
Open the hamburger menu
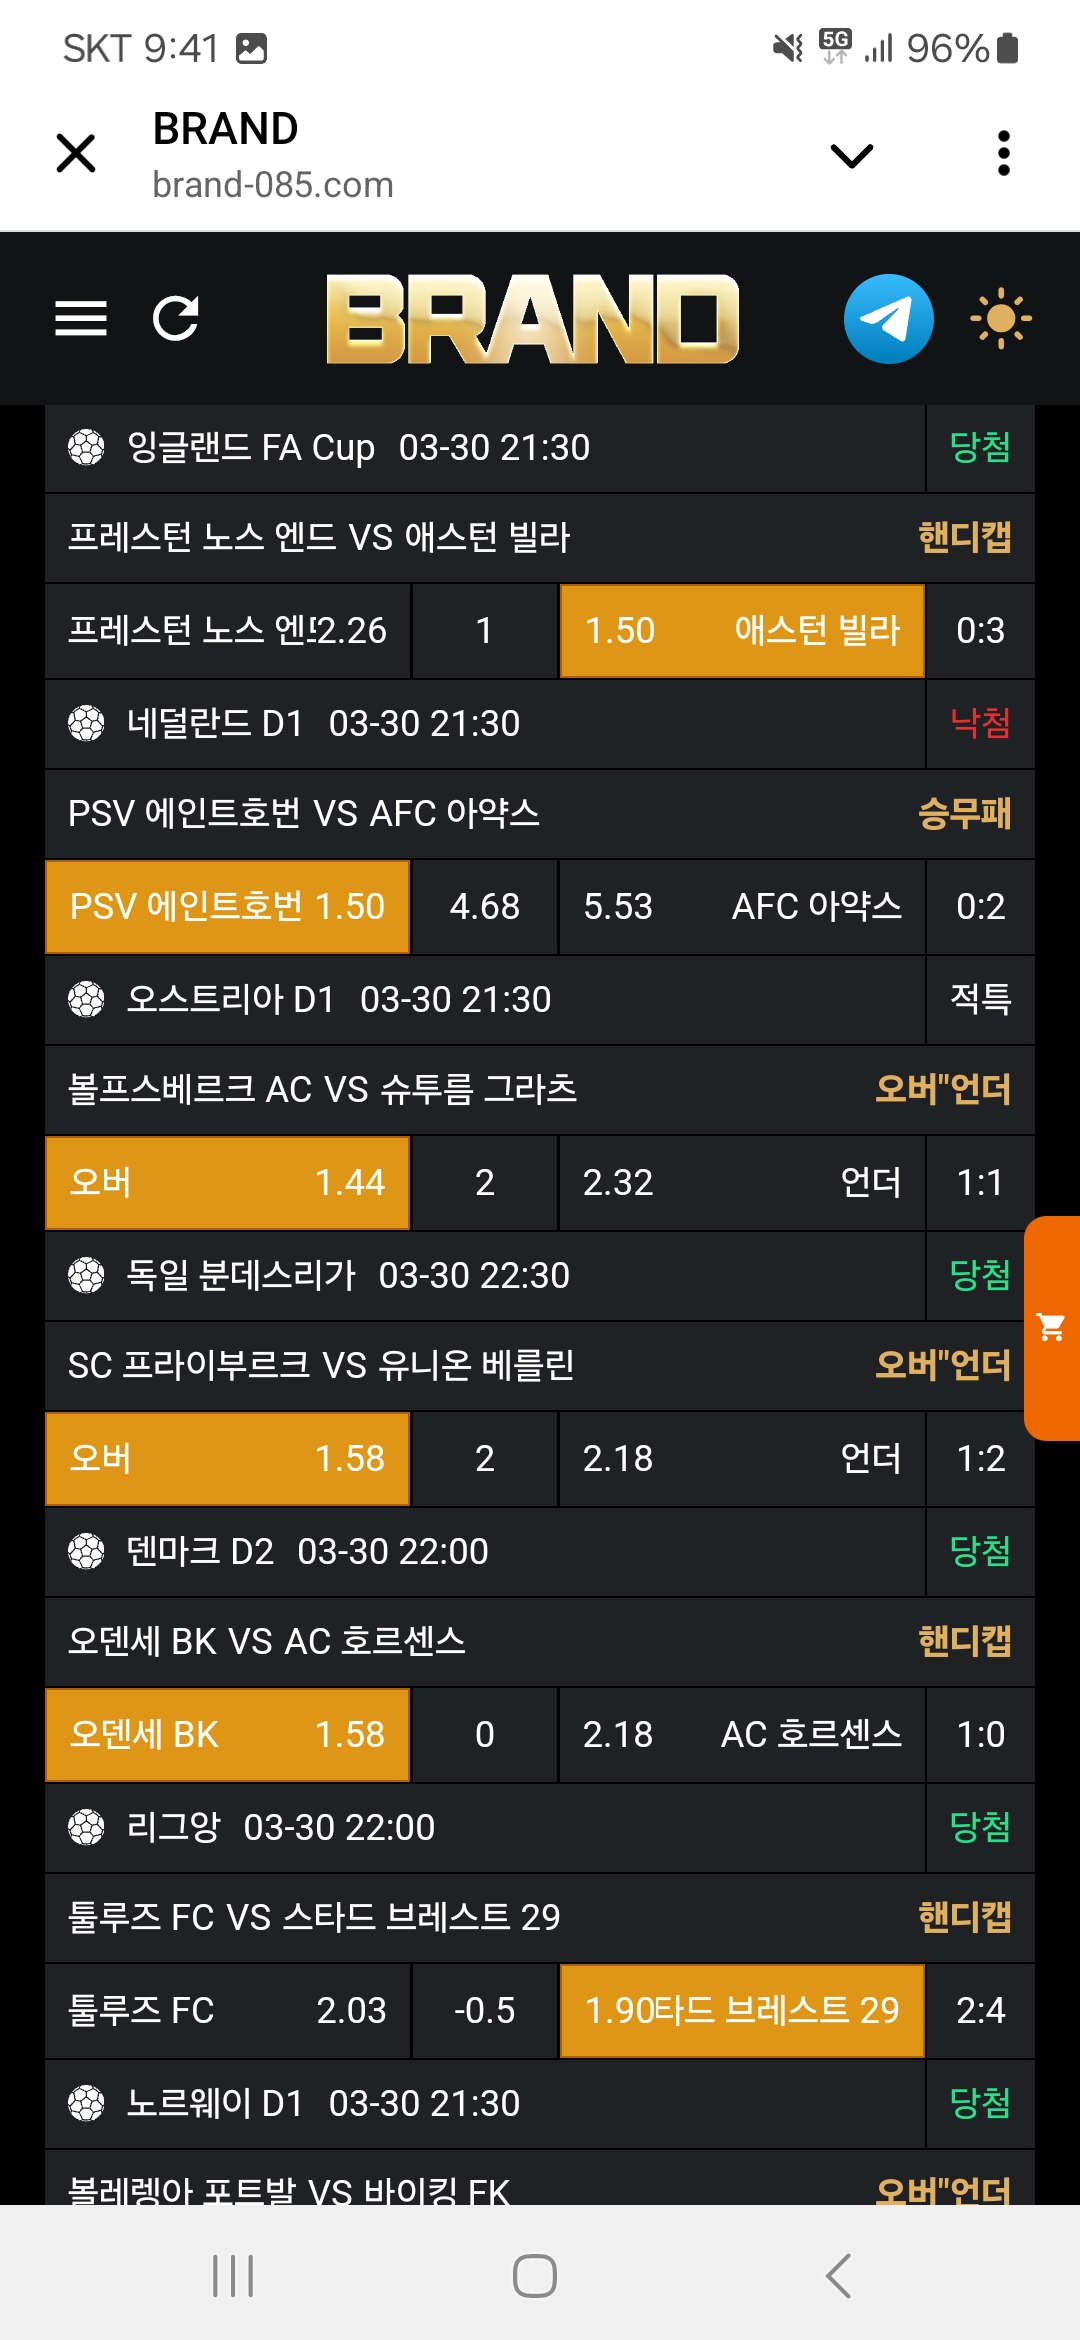[x=81, y=319]
